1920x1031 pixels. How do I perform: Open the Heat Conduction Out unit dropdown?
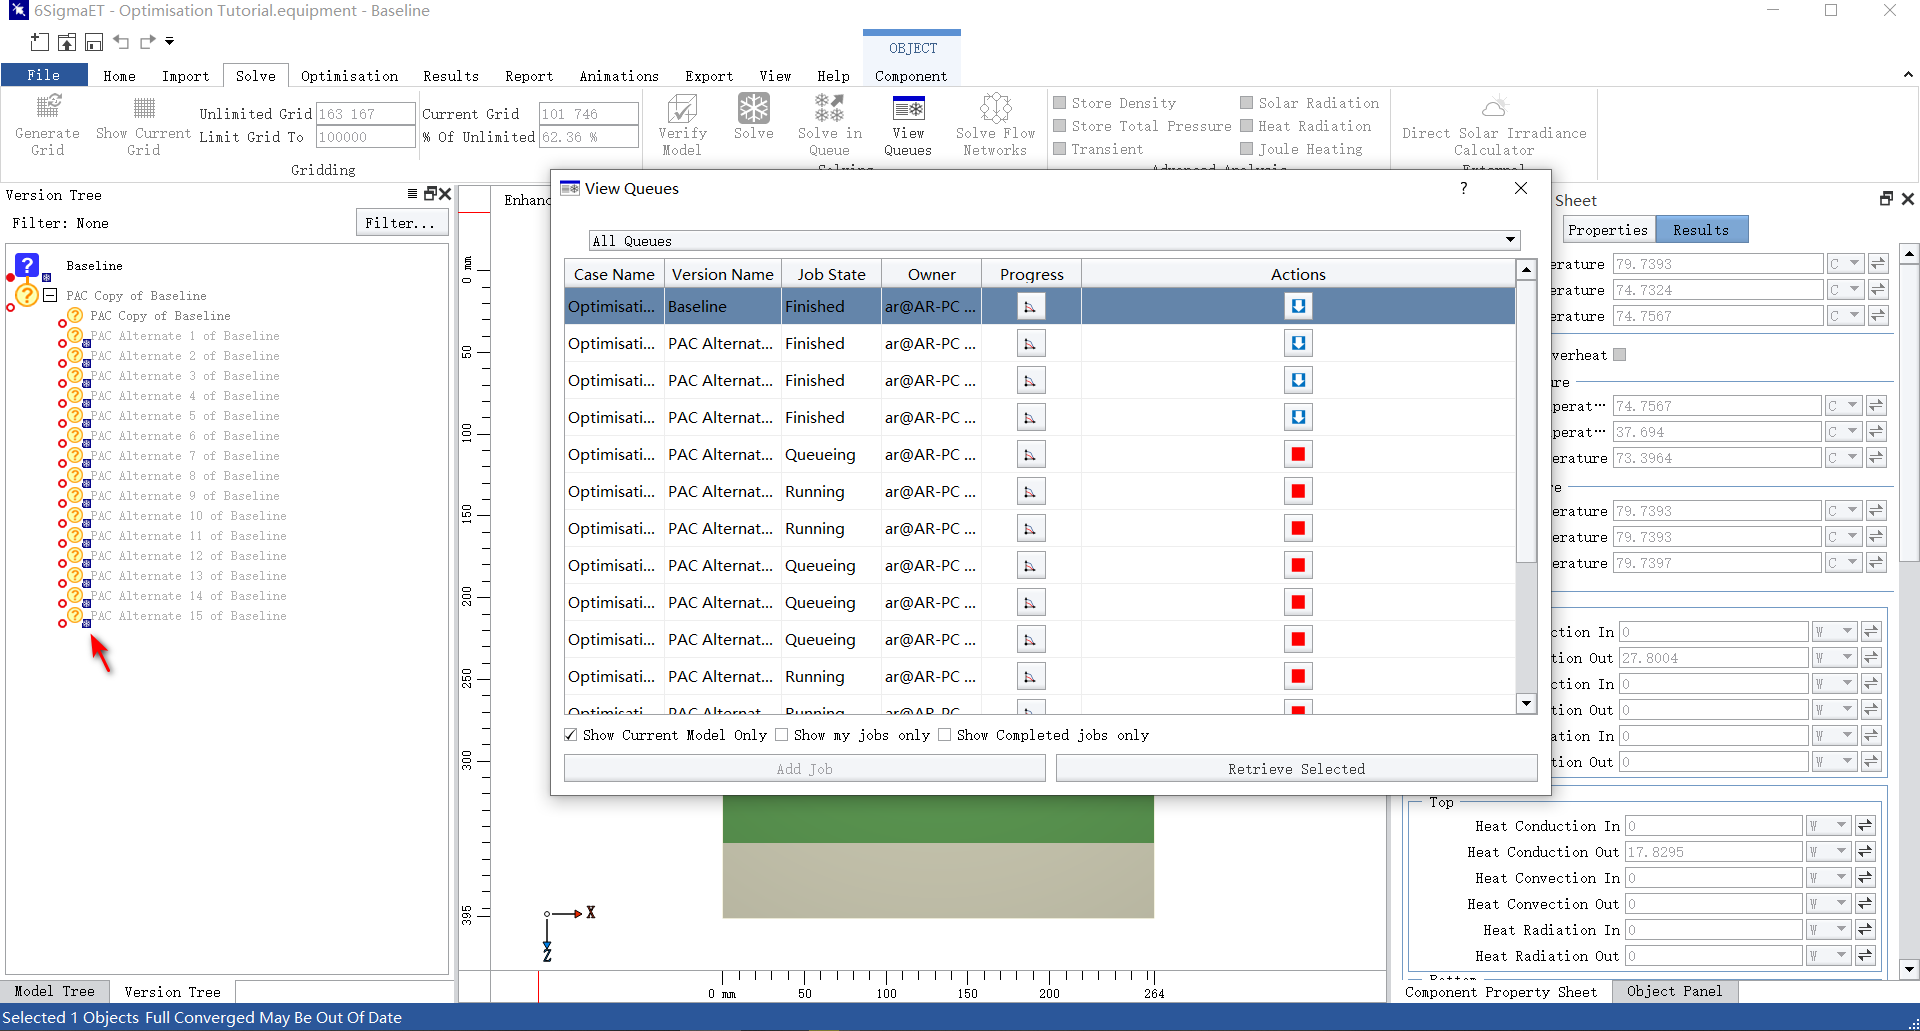pos(1840,852)
